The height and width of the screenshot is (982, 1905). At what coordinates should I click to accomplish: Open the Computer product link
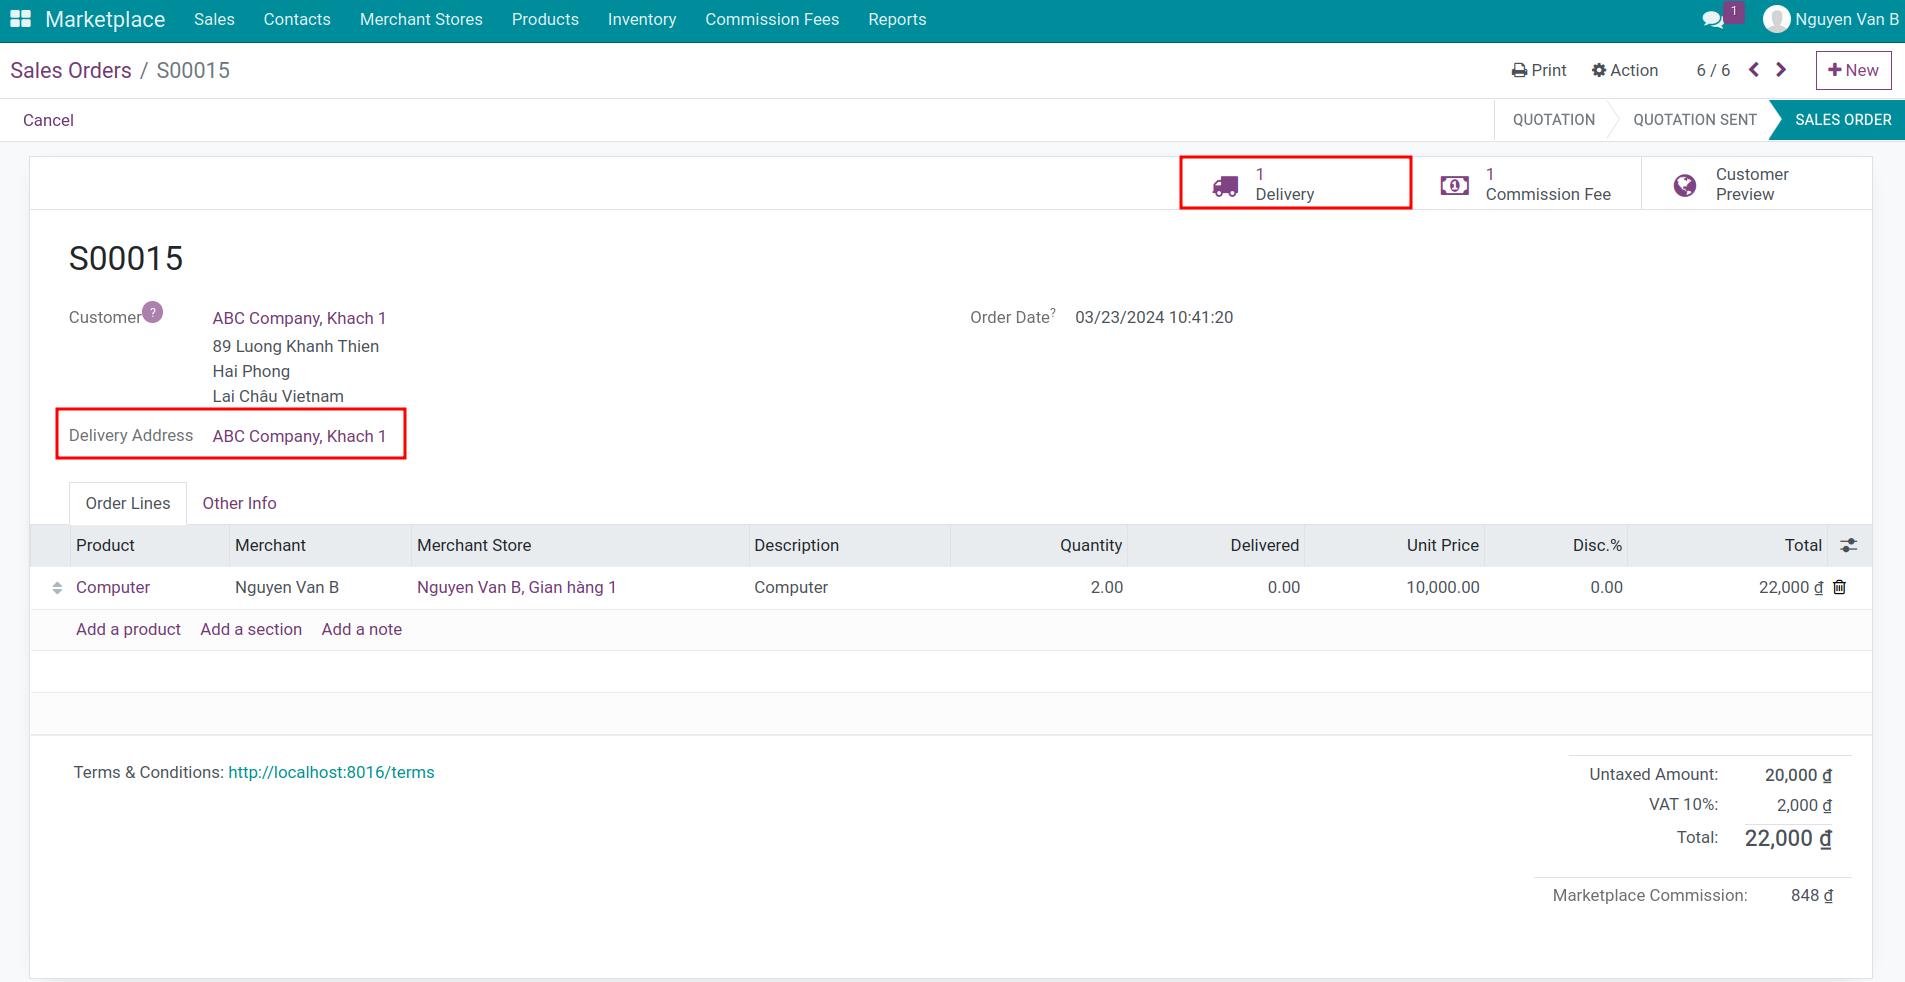click(113, 587)
